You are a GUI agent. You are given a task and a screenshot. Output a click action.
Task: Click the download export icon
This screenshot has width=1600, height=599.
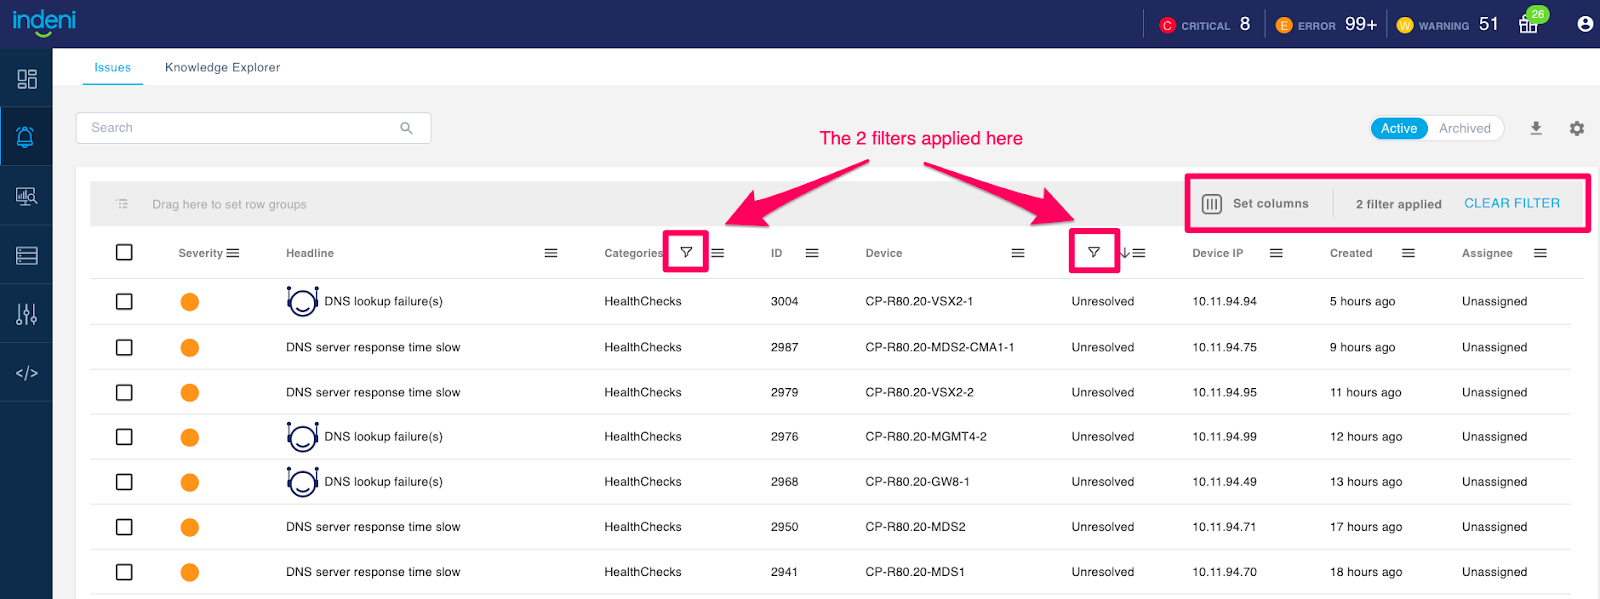[x=1536, y=128]
